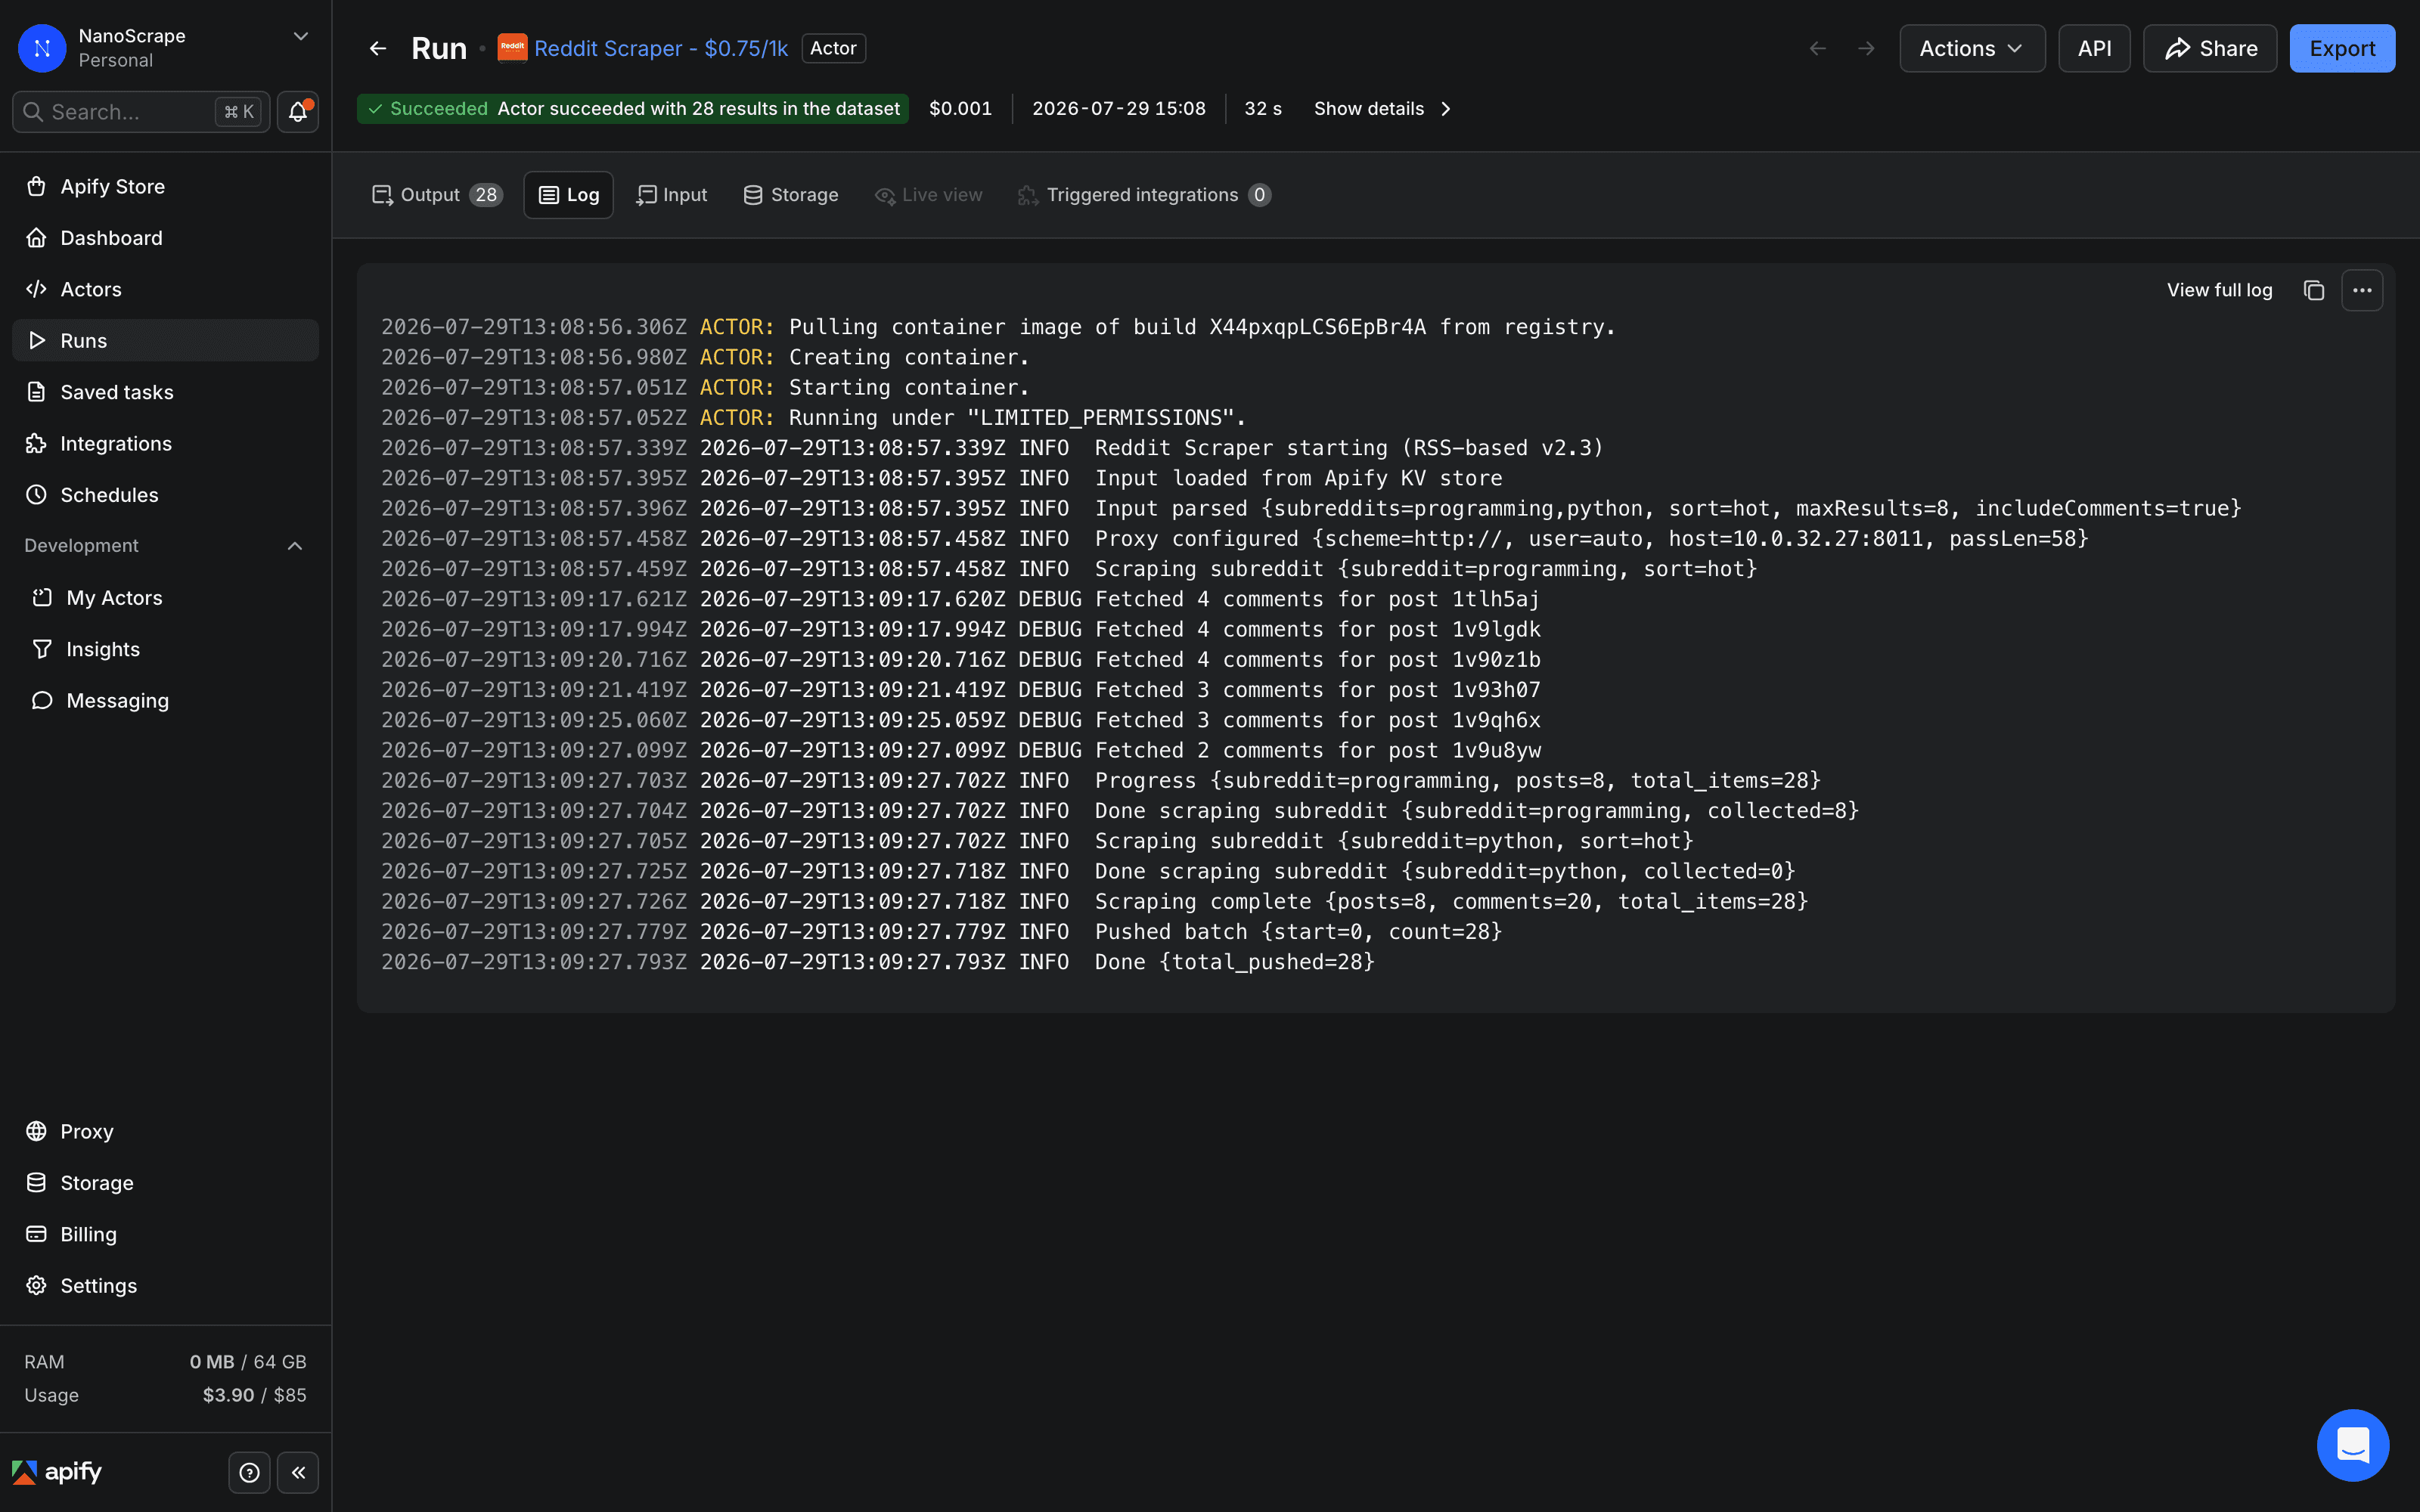Click log line 'Running under "LIMITED_PERMISSIONS"'
The image size is (2420, 1512).
814,418
